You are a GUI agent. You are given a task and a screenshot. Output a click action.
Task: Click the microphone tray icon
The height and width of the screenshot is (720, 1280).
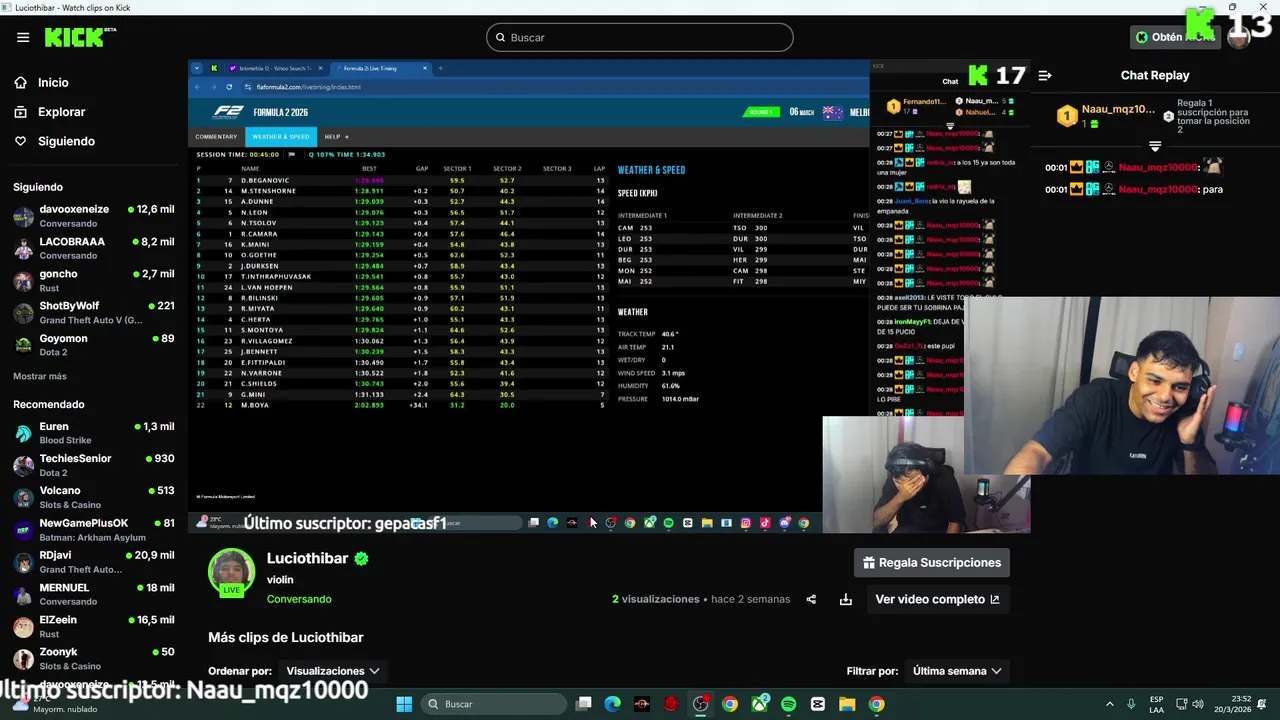coord(1131,704)
